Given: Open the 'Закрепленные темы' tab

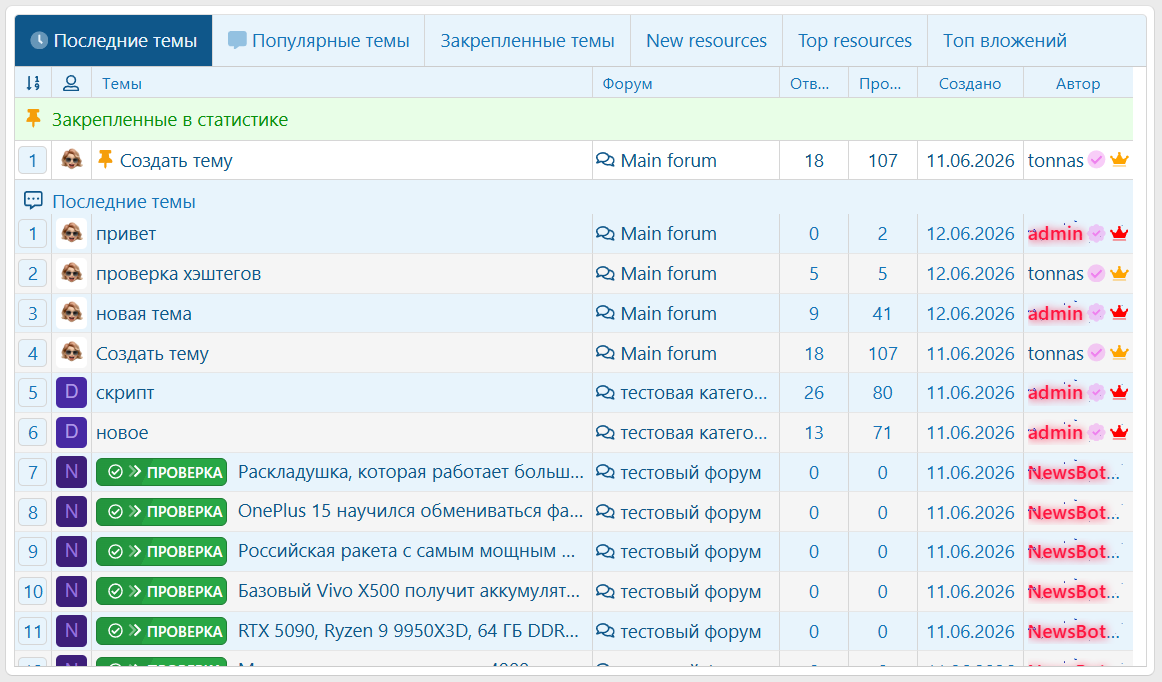Looking at the screenshot, I should click(x=528, y=41).
